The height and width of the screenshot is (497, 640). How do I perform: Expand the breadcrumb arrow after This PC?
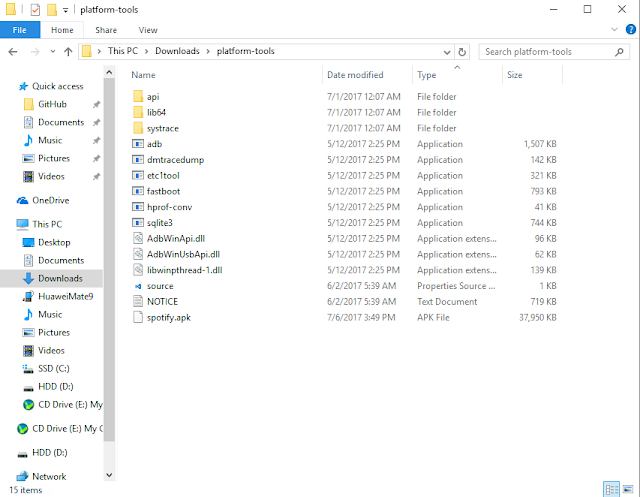tap(146, 51)
